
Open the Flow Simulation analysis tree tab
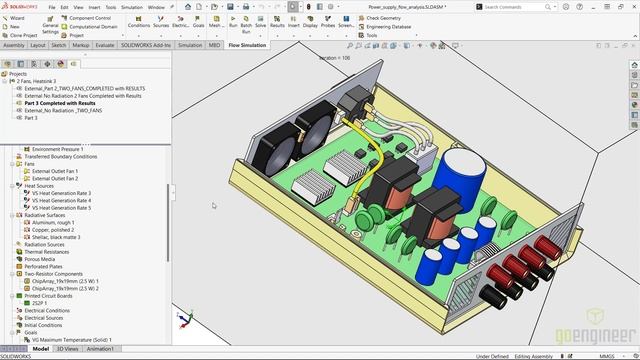tap(74, 64)
